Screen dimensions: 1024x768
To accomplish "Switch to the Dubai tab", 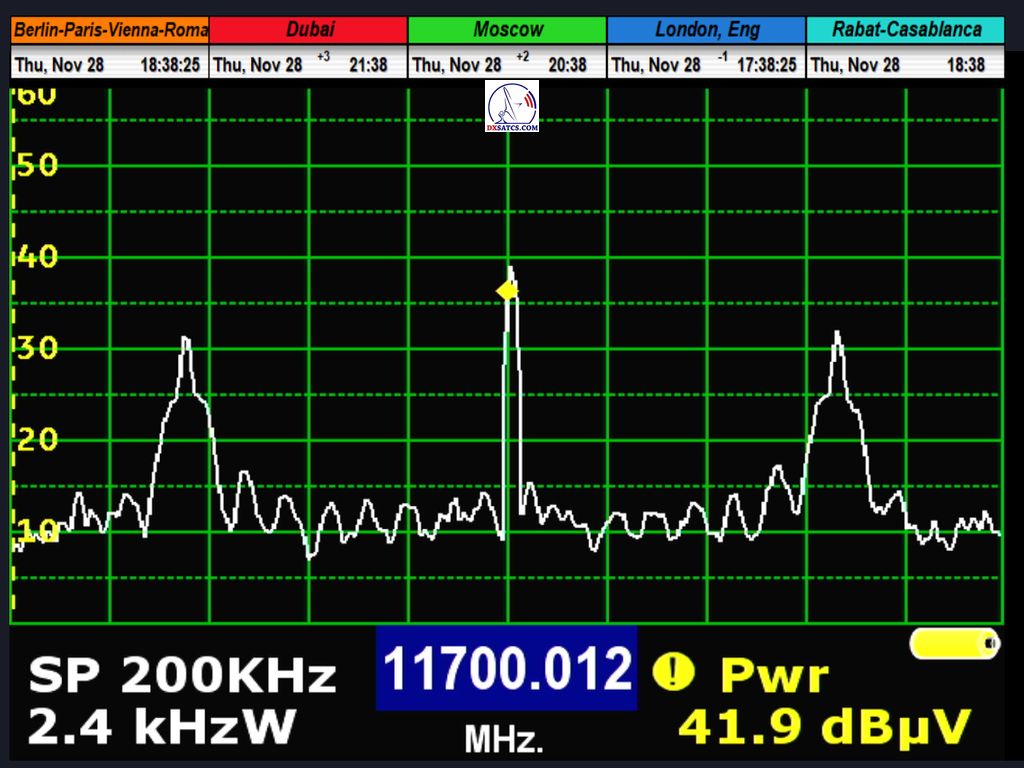I will 309,30.
